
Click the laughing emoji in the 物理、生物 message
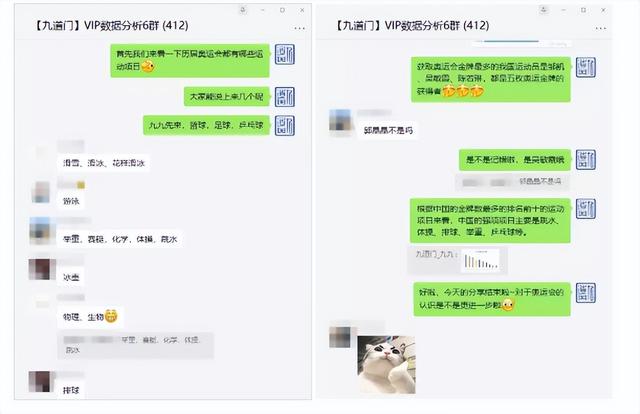(x=111, y=316)
